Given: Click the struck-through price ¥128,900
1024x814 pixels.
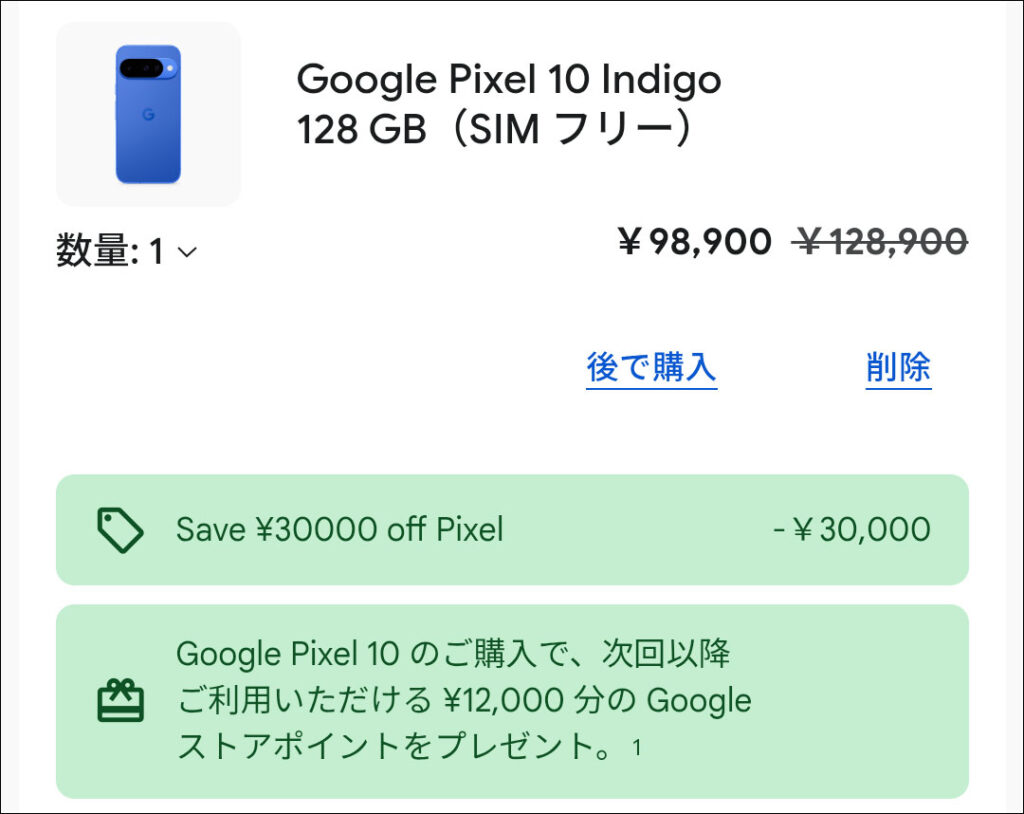Looking at the screenshot, I should click(x=880, y=242).
